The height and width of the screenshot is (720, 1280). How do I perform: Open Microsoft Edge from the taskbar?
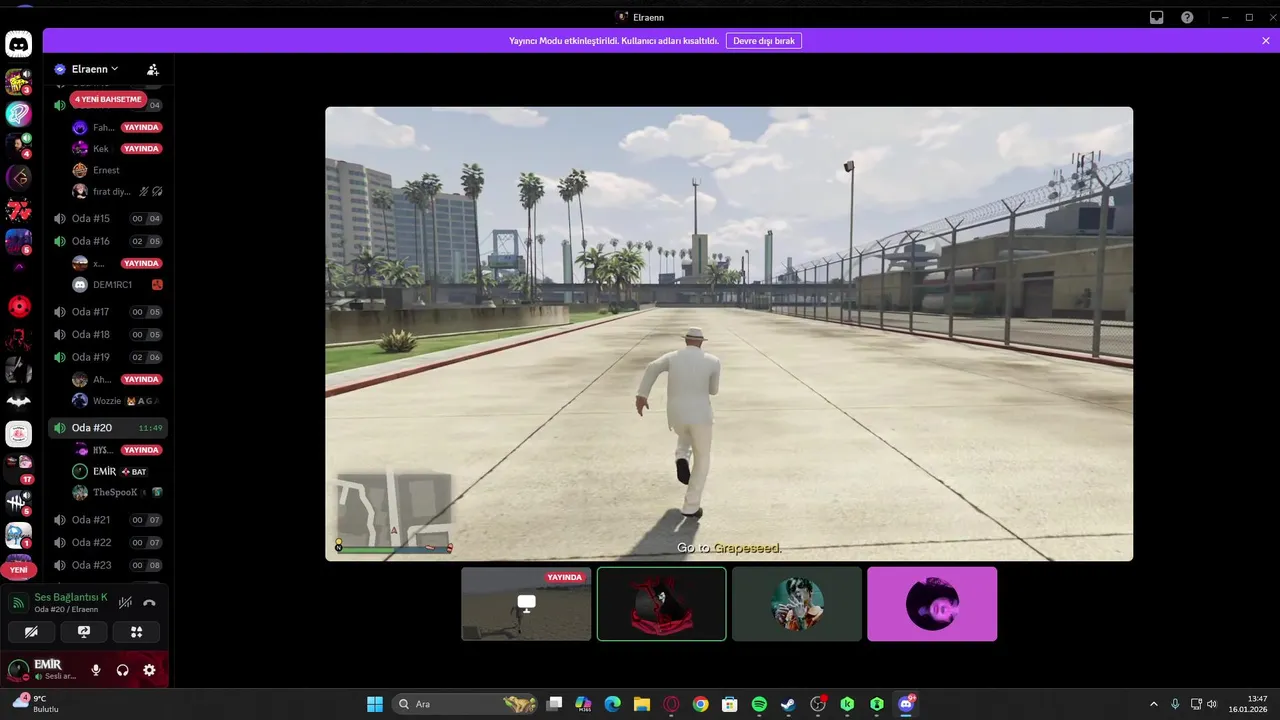612,704
